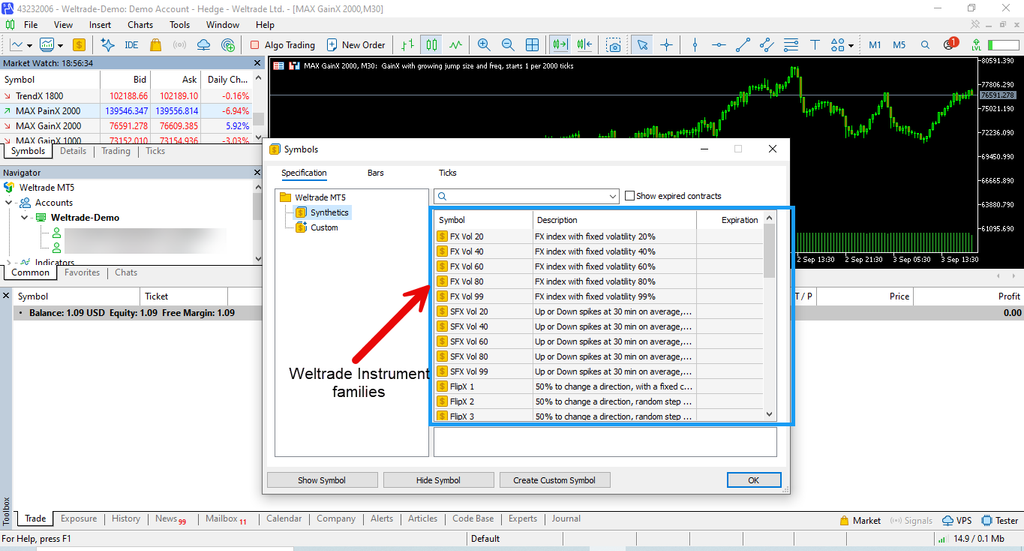Open the Insert menu
The height and width of the screenshot is (551, 1024).
coord(100,25)
